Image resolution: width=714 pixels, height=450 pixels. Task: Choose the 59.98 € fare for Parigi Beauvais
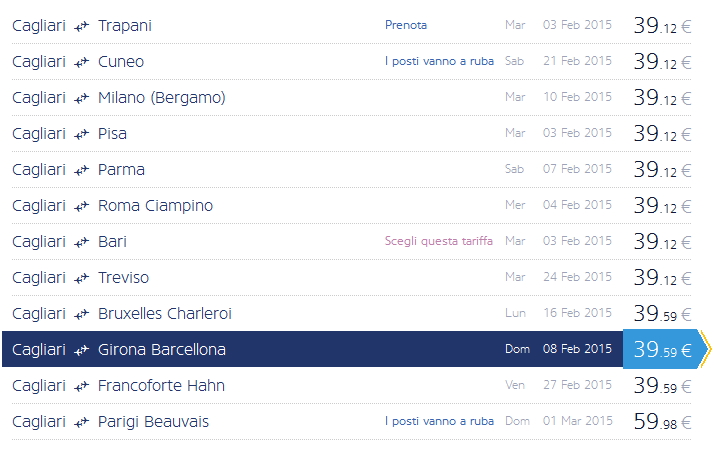tap(662, 422)
